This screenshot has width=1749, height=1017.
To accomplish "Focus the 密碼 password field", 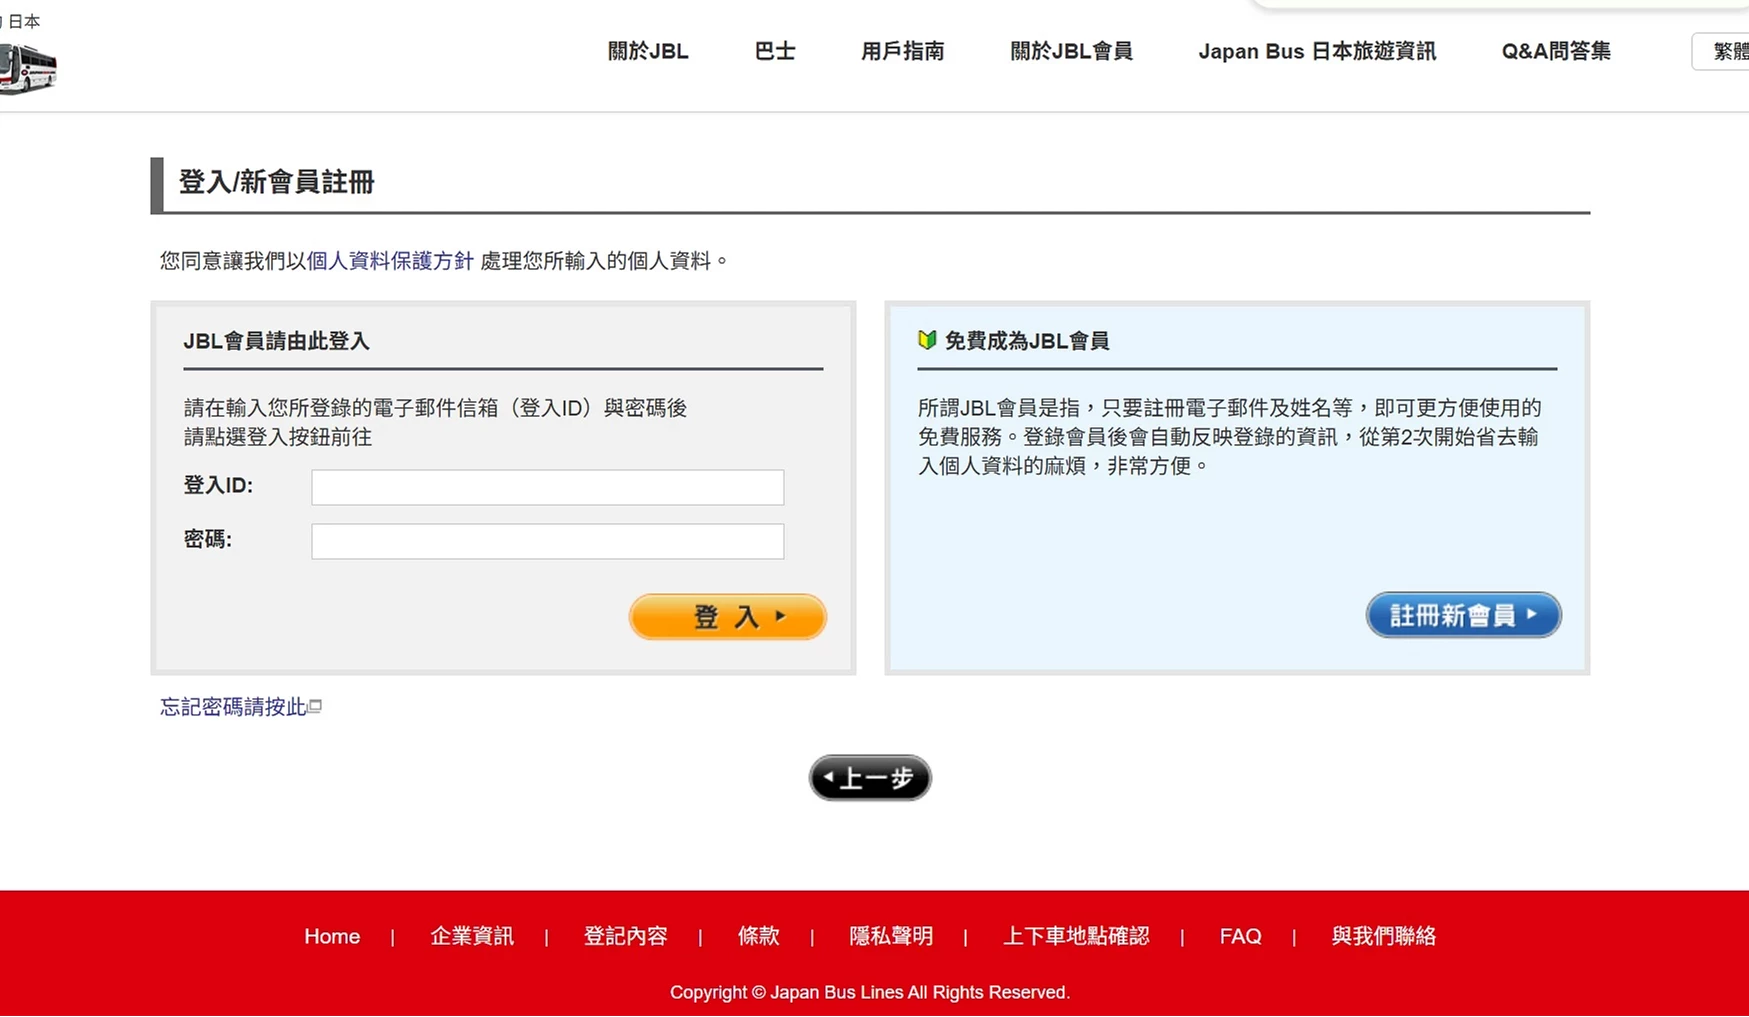I will (547, 541).
